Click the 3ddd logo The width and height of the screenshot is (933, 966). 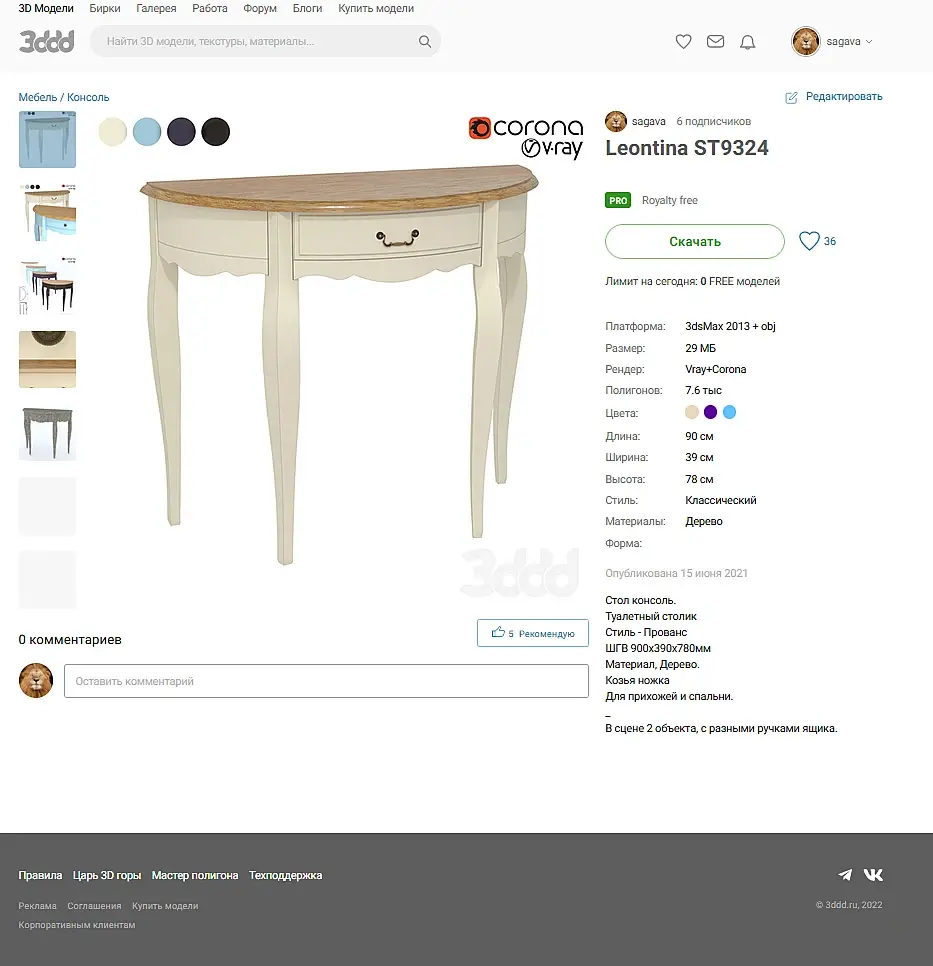[47, 41]
